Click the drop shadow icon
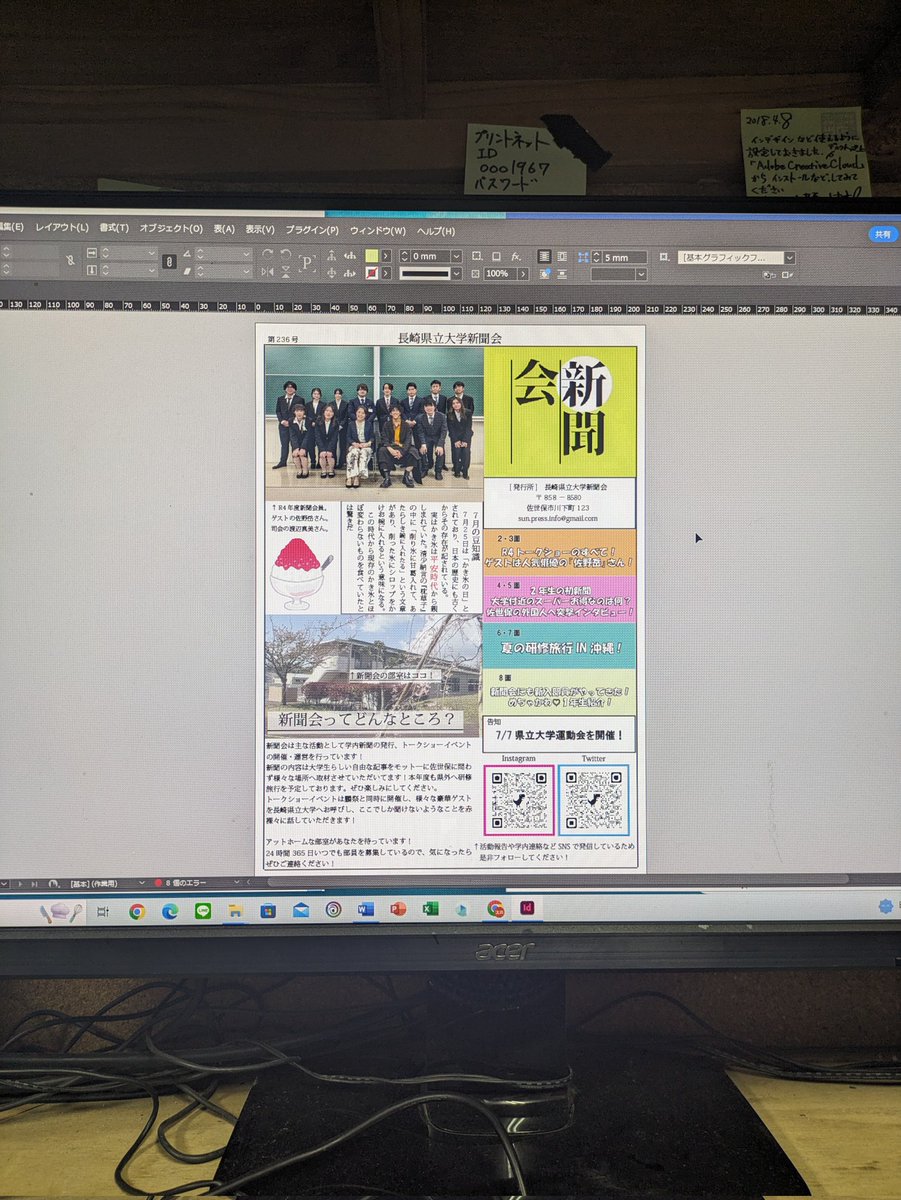Screen dimensions: 901x1200 [x=496, y=256]
